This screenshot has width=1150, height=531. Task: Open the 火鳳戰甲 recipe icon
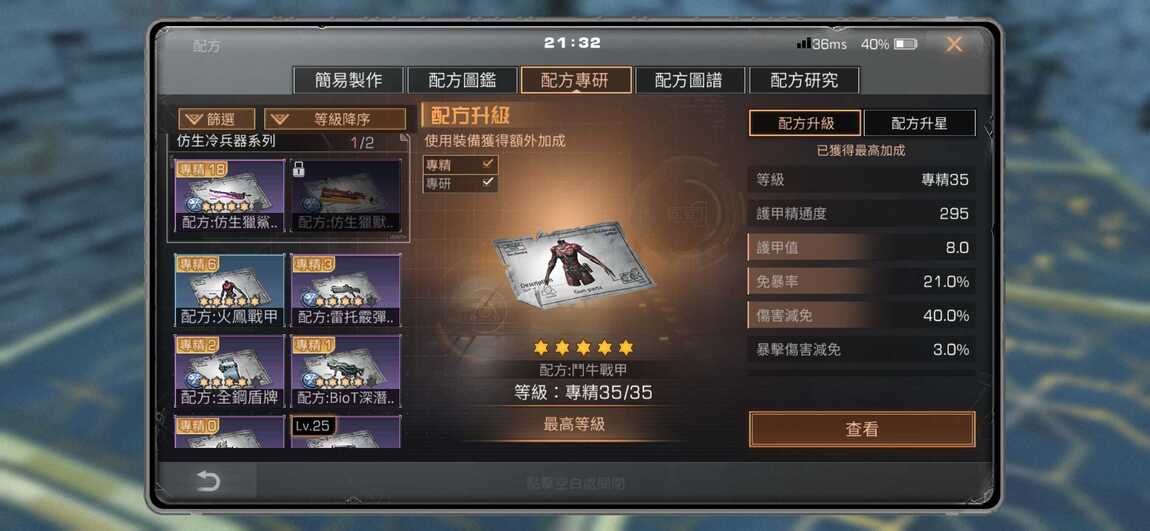point(230,290)
